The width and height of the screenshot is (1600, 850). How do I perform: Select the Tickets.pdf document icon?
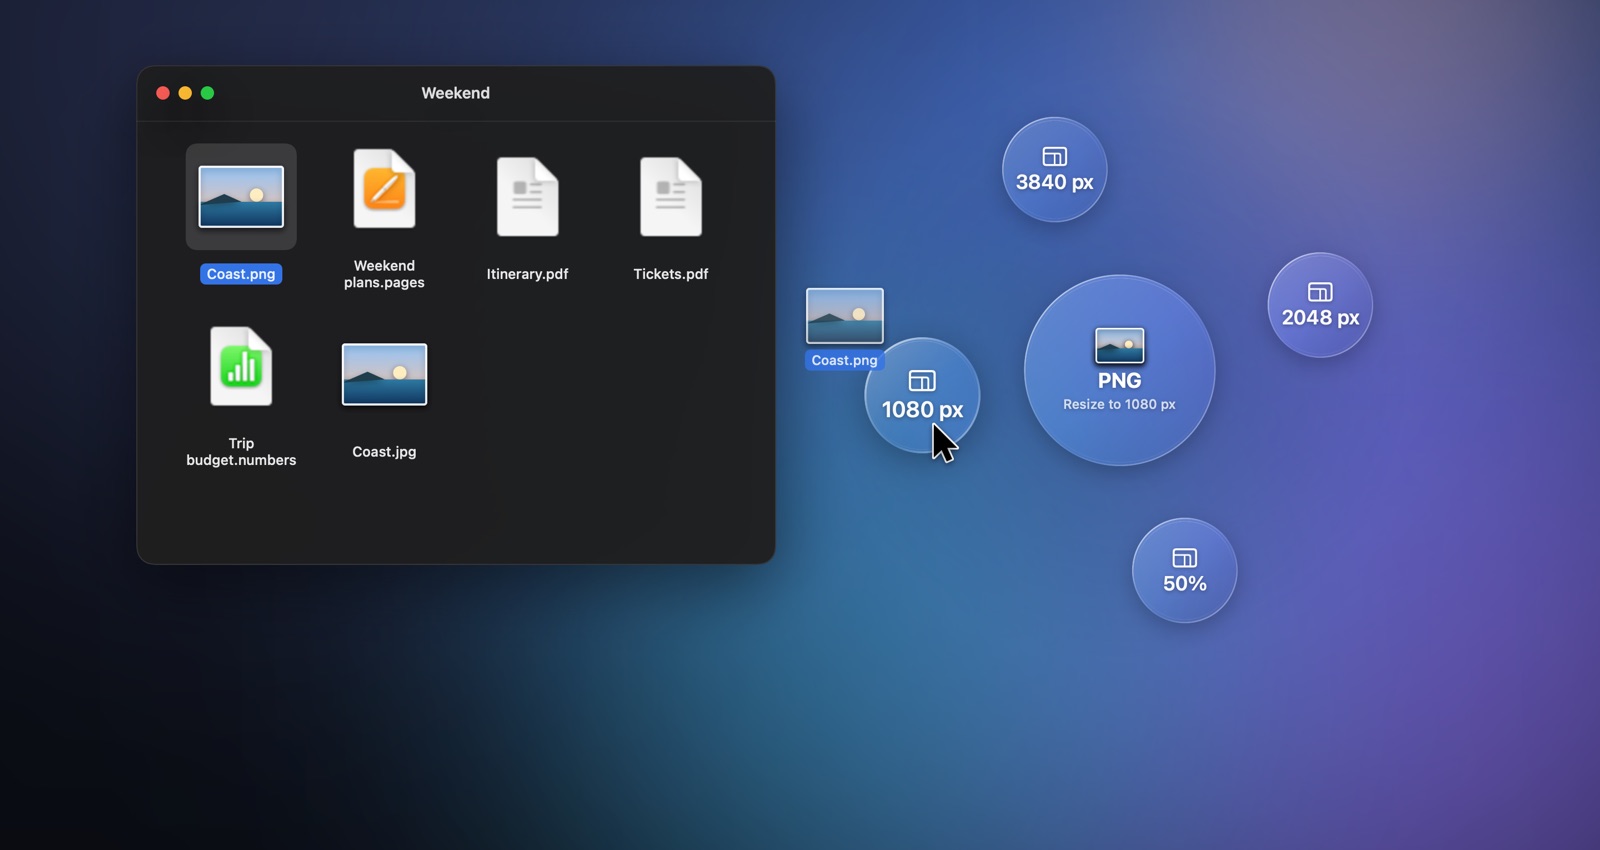point(670,197)
